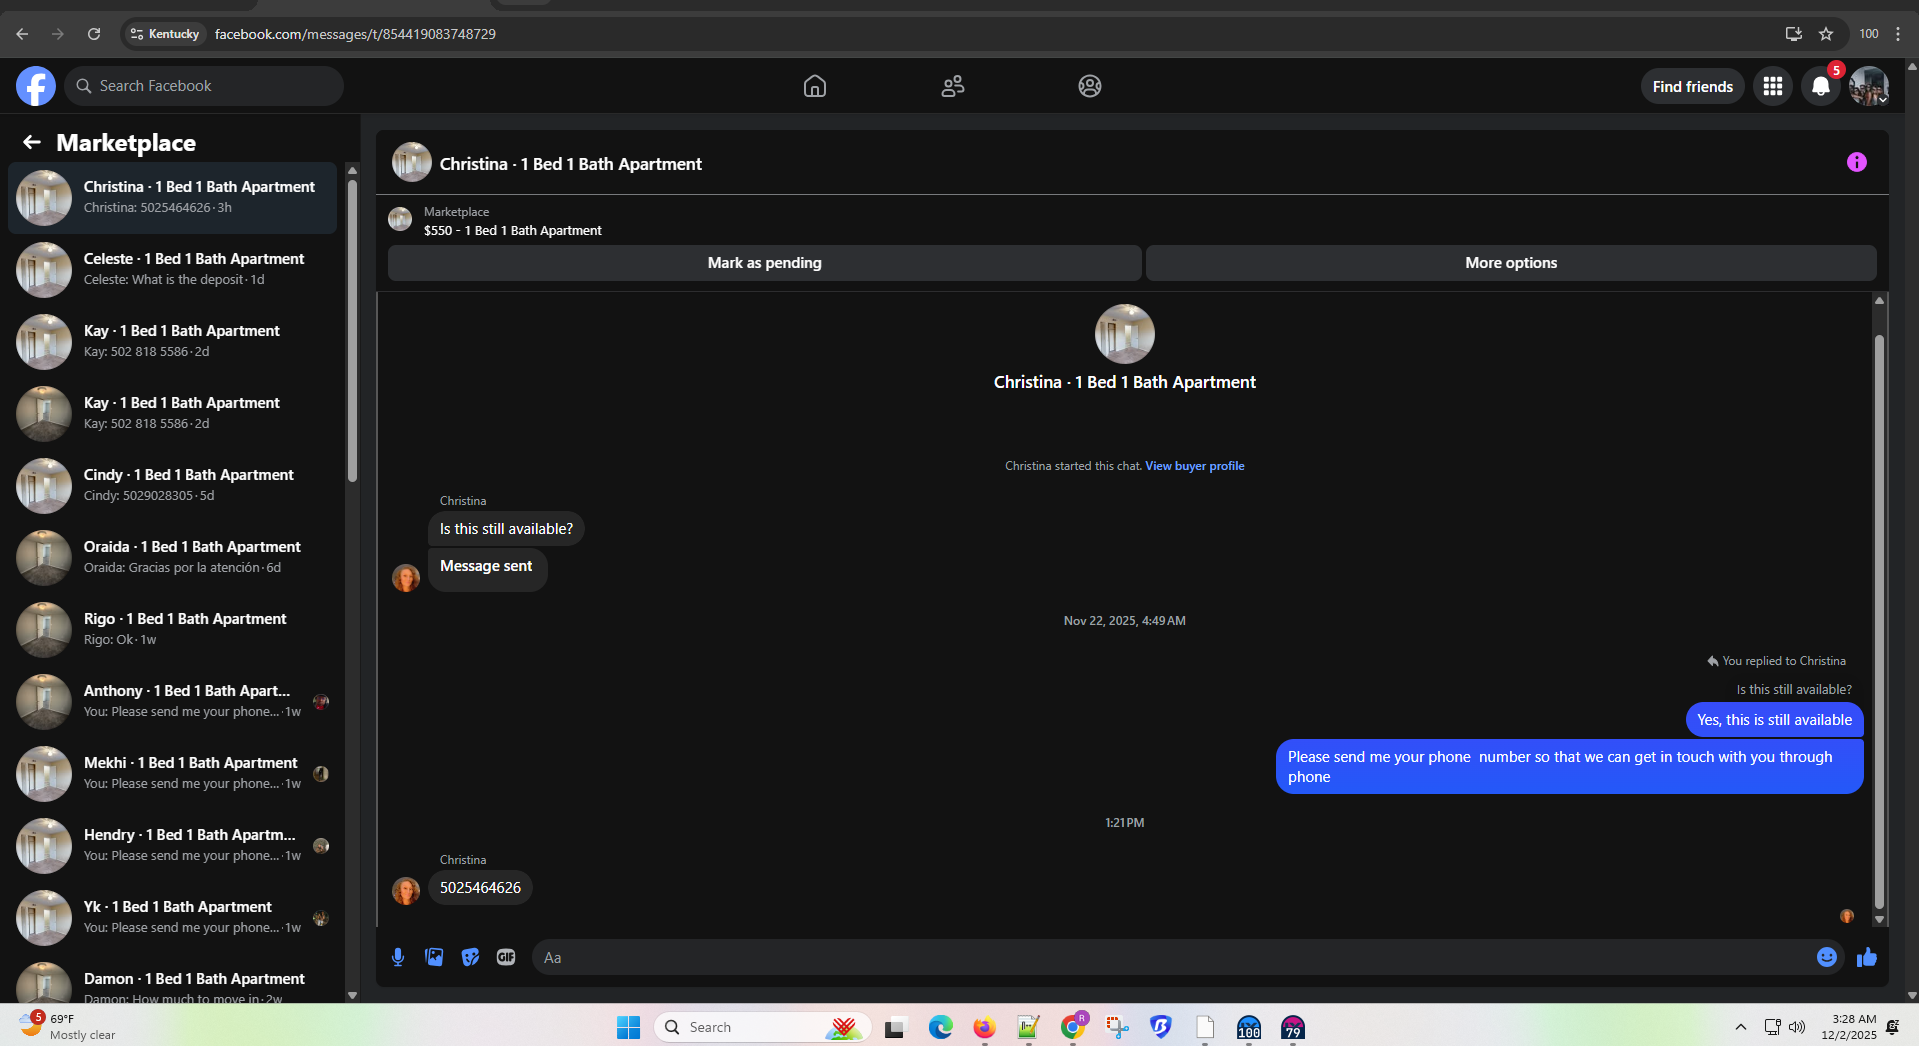Image resolution: width=1919 pixels, height=1046 pixels.
Task: Open the notifications bell icon
Action: click(1821, 86)
